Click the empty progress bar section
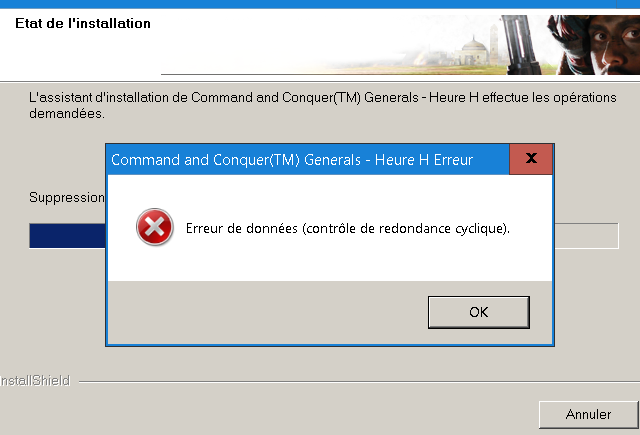The image size is (640, 435). (x=586, y=235)
